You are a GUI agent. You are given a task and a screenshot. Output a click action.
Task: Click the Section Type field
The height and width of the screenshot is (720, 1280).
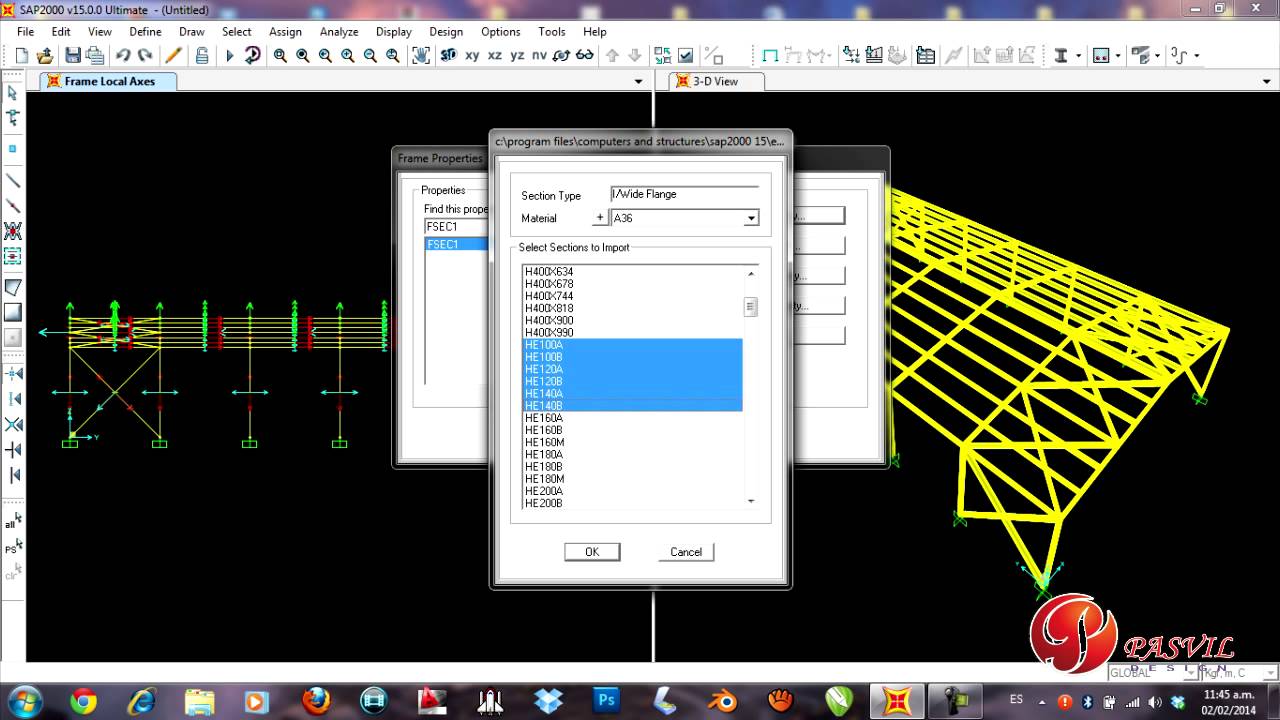[x=684, y=195]
